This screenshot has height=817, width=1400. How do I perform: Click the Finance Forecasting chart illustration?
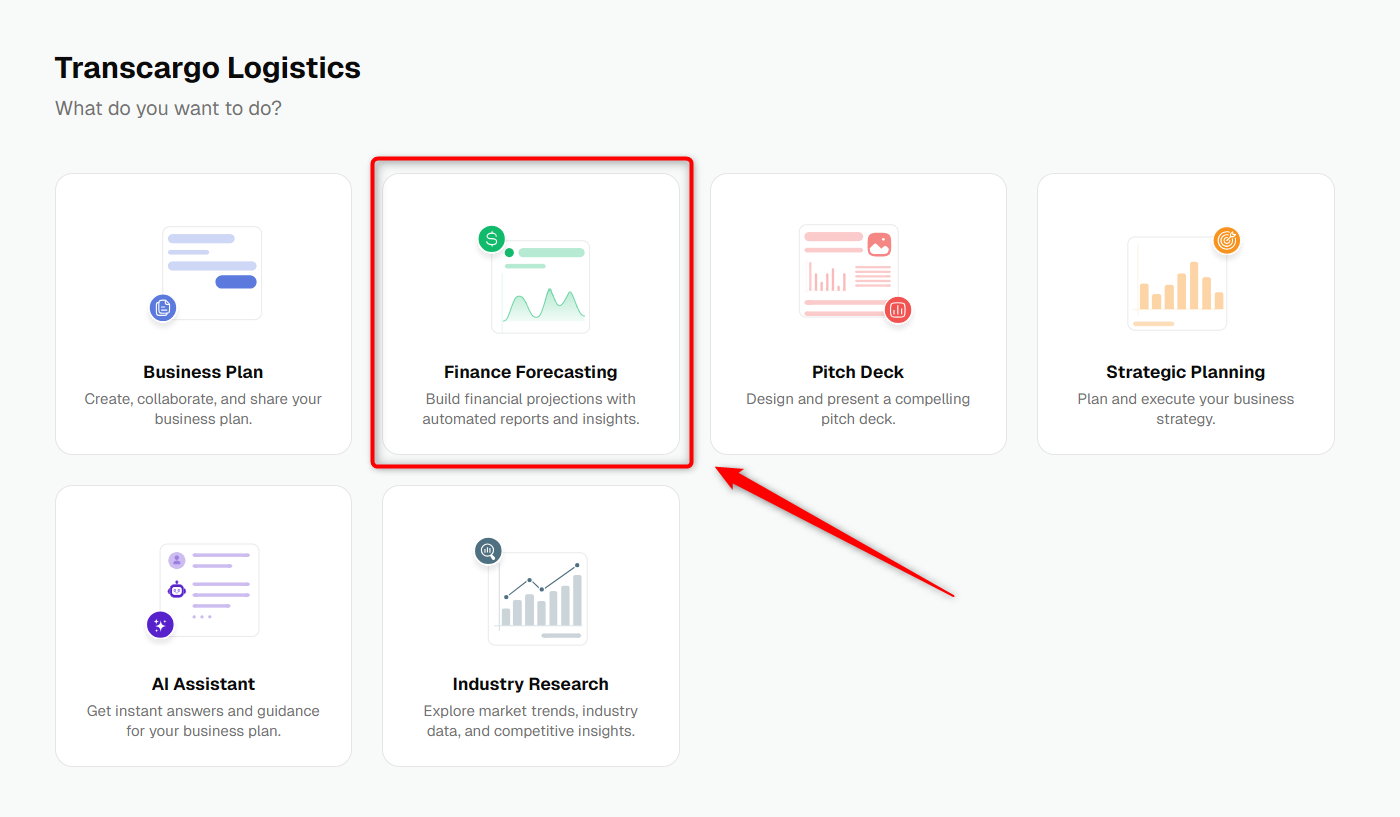[540, 286]
